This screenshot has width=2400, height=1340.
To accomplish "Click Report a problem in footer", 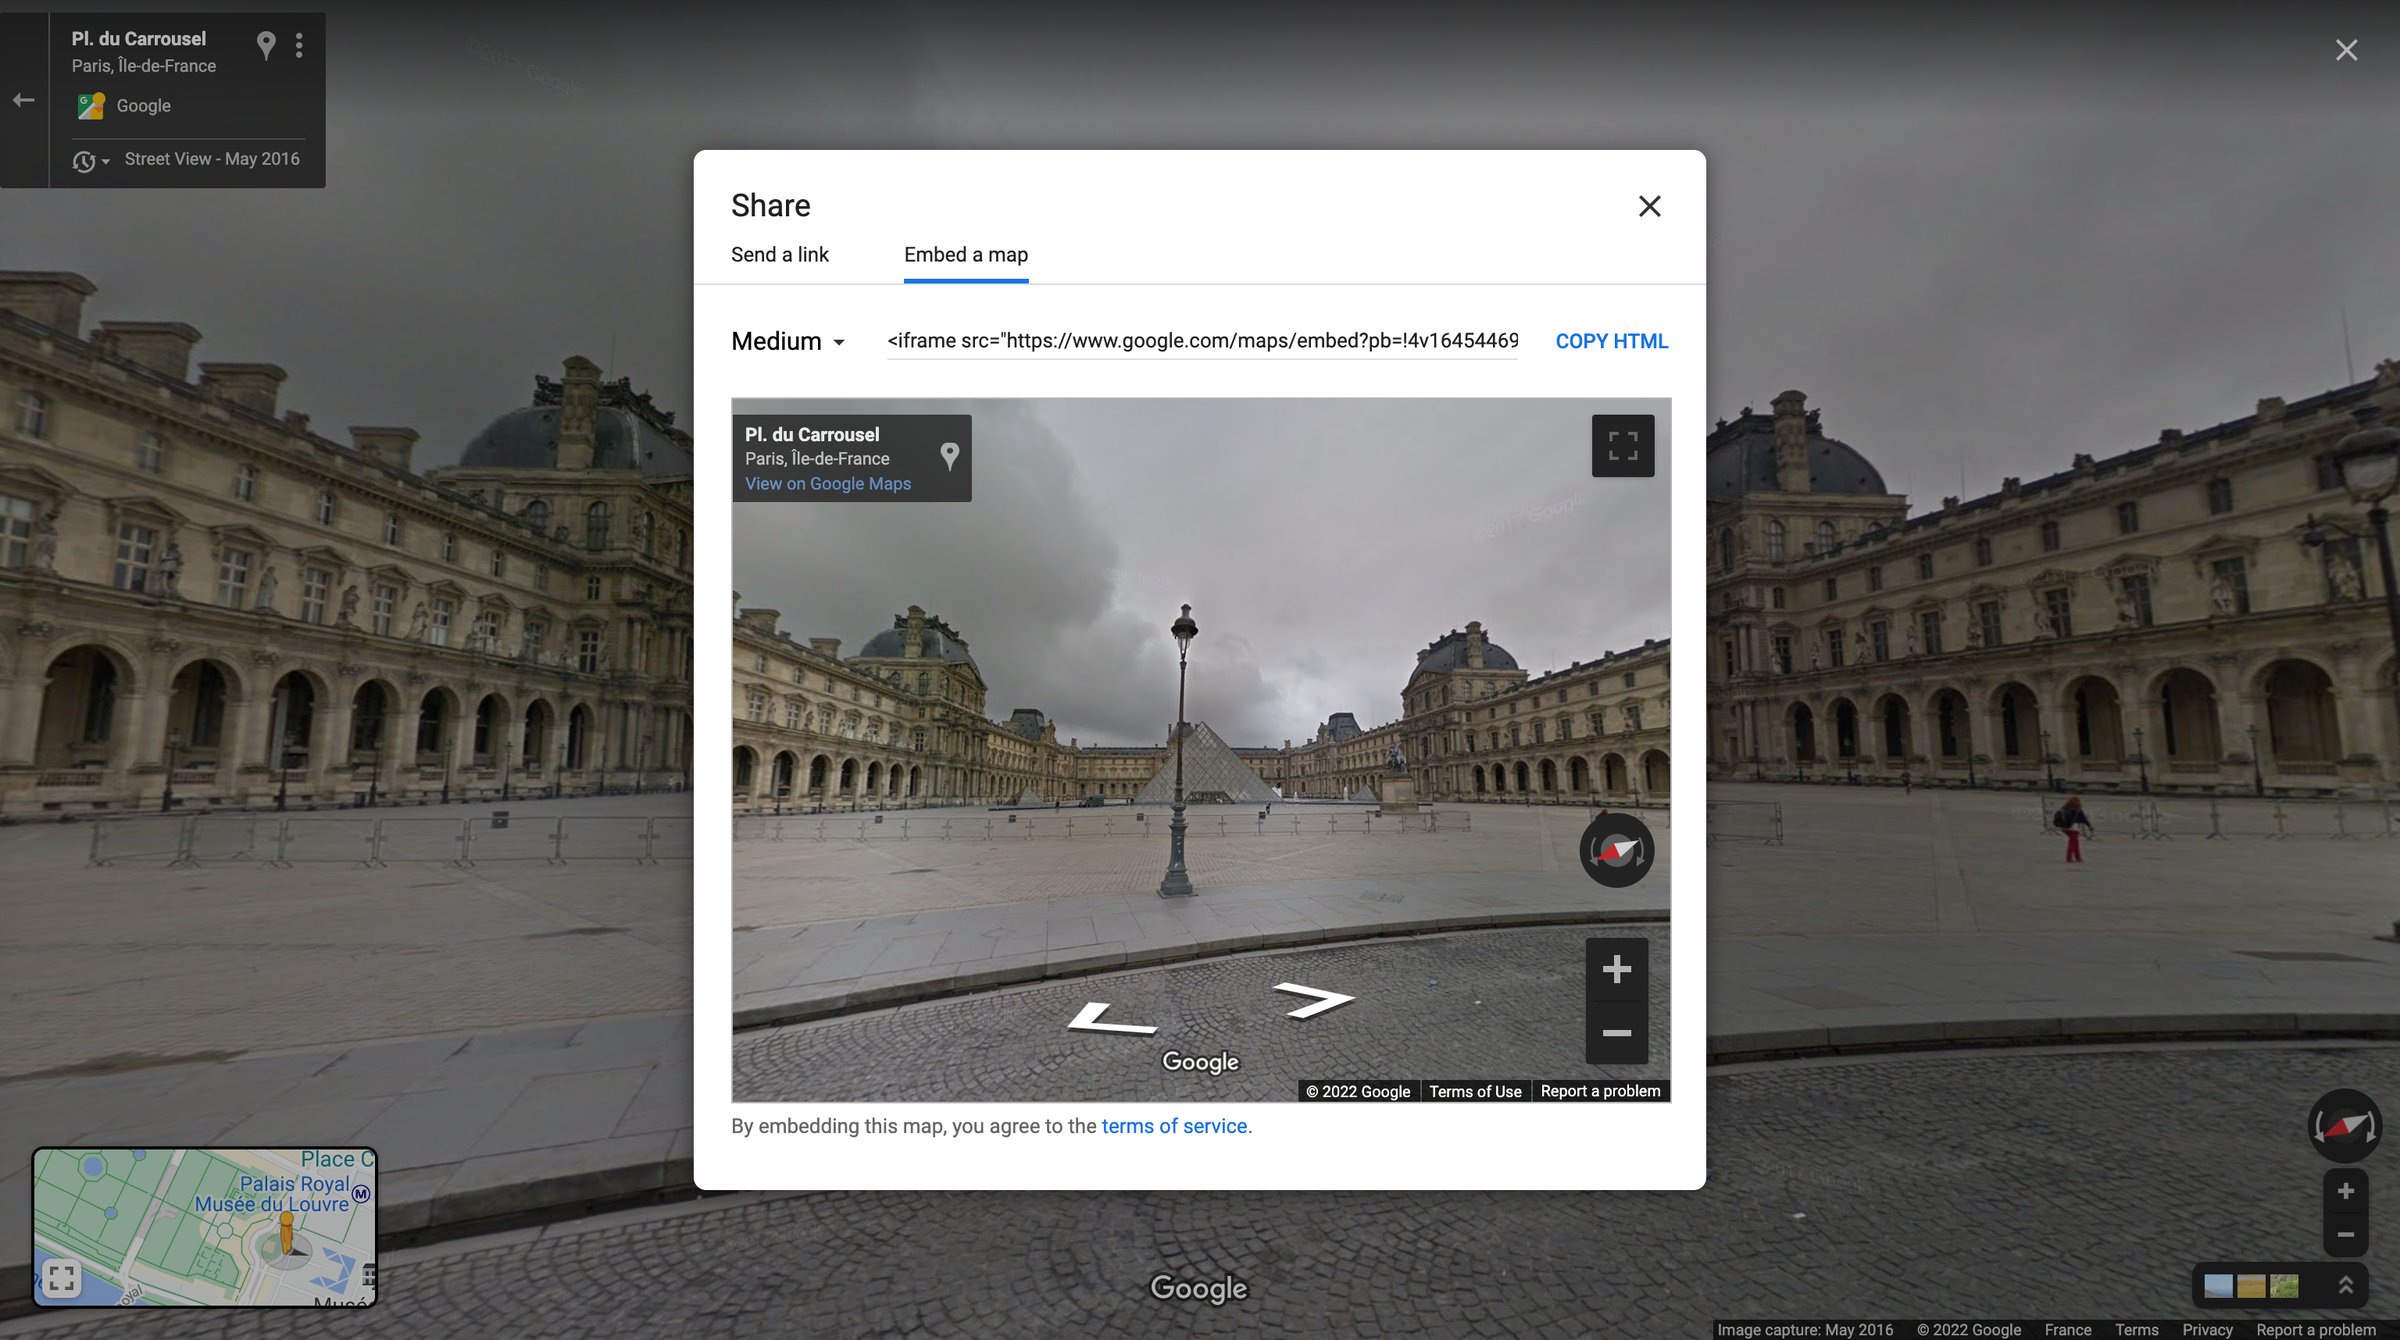I will [x=2315, y=1330].
